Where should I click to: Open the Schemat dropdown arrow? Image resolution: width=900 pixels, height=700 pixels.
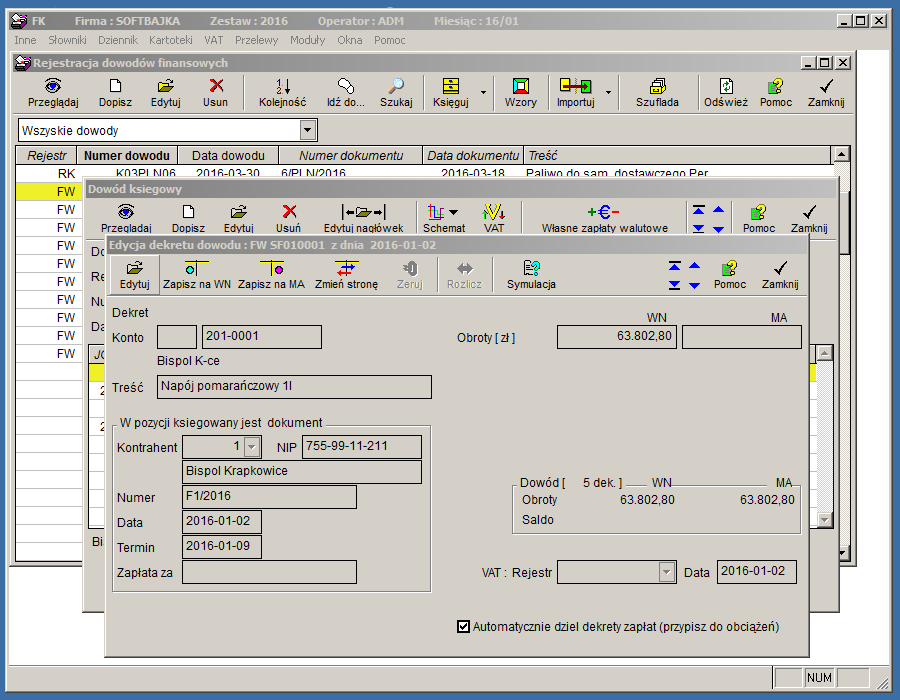(x=453, y=212)
